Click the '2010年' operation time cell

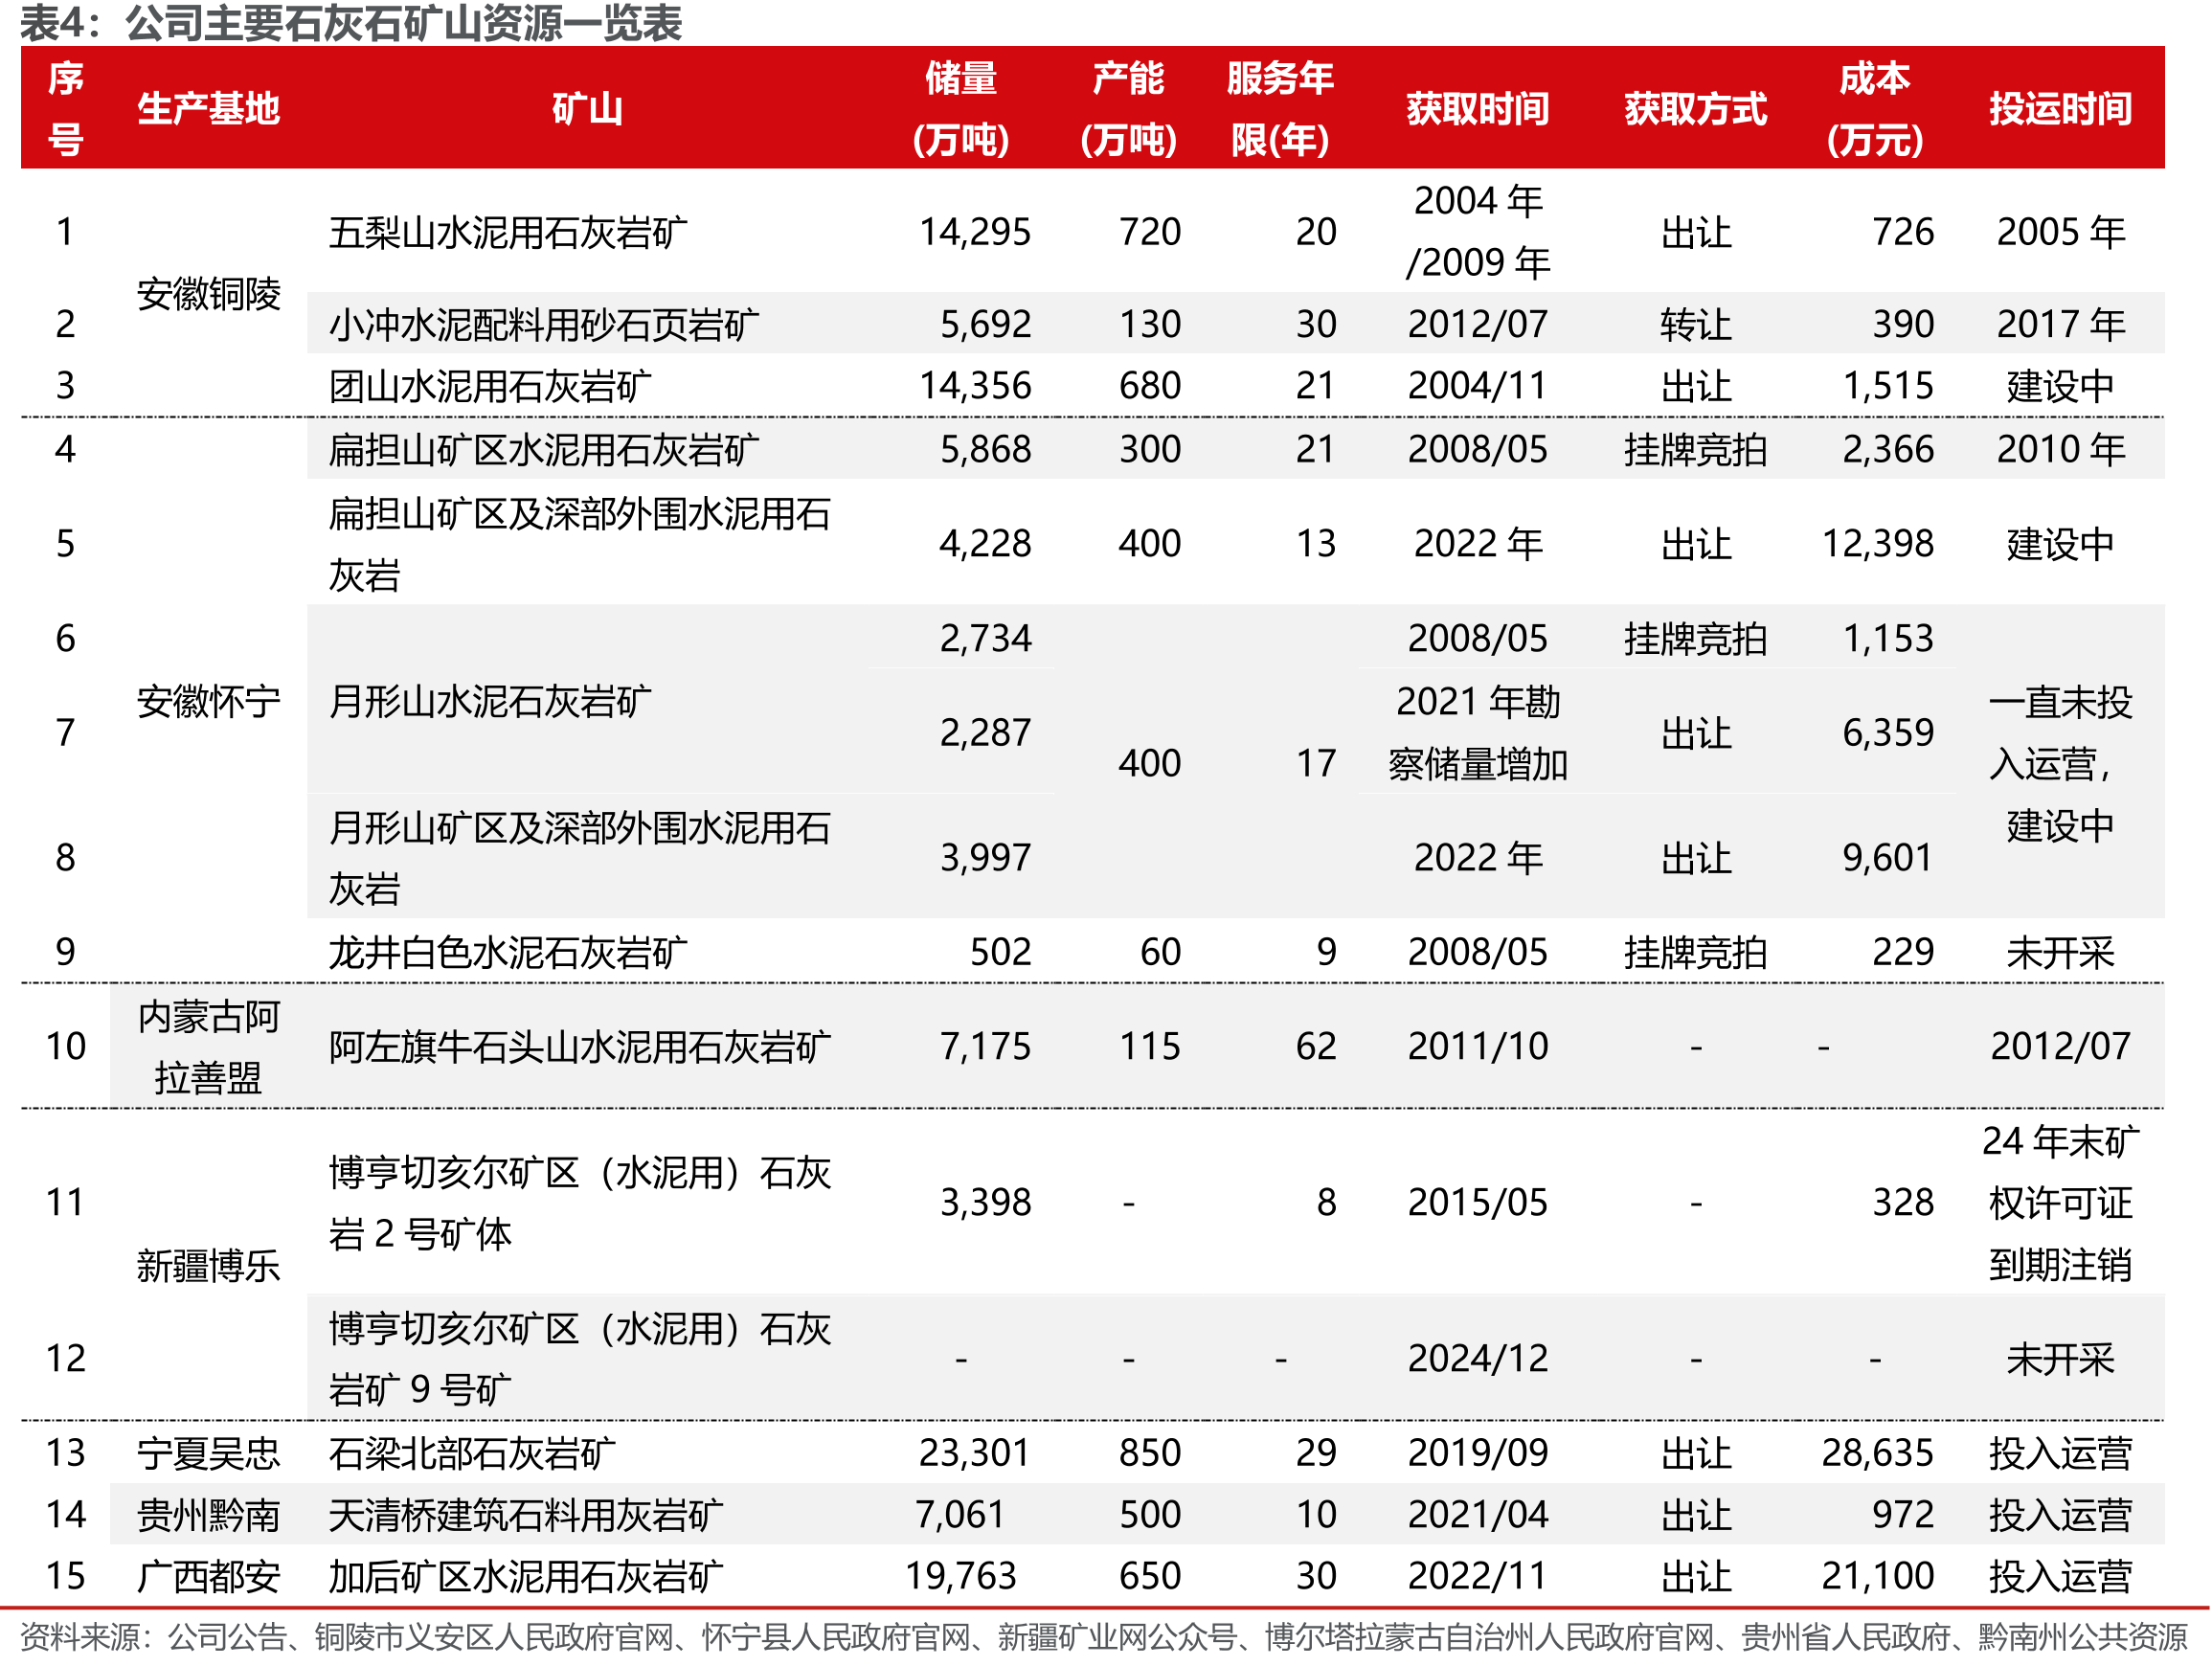pos(2060,450)
